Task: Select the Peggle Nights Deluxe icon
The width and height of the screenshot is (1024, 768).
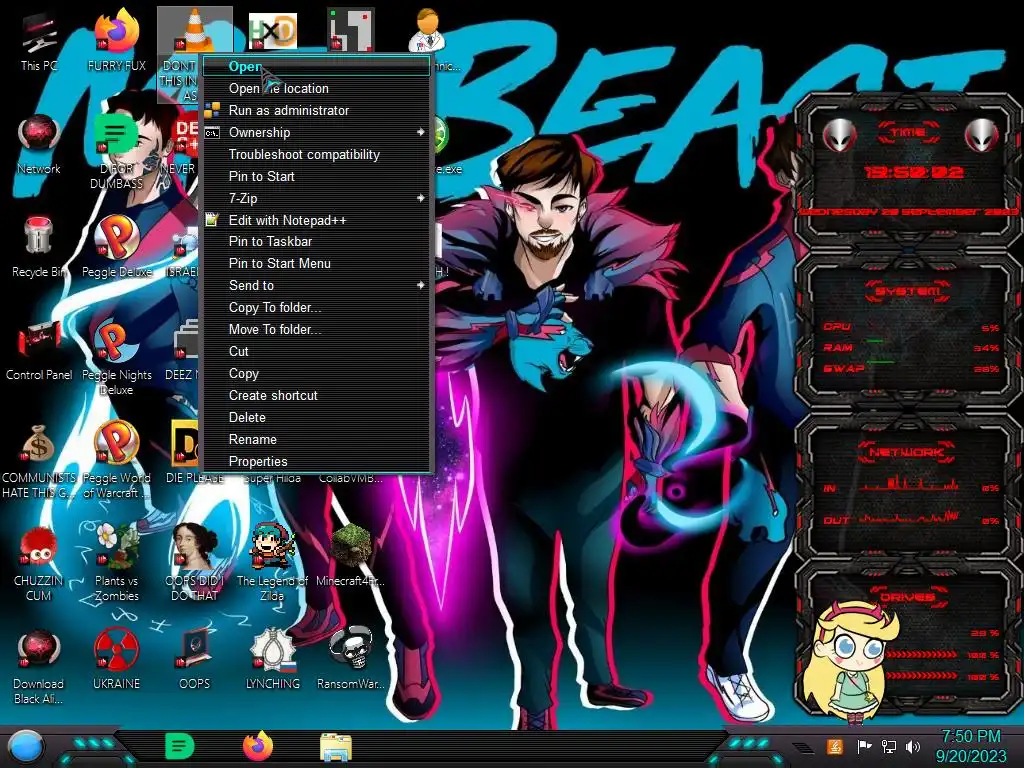Action: (116, 357)
